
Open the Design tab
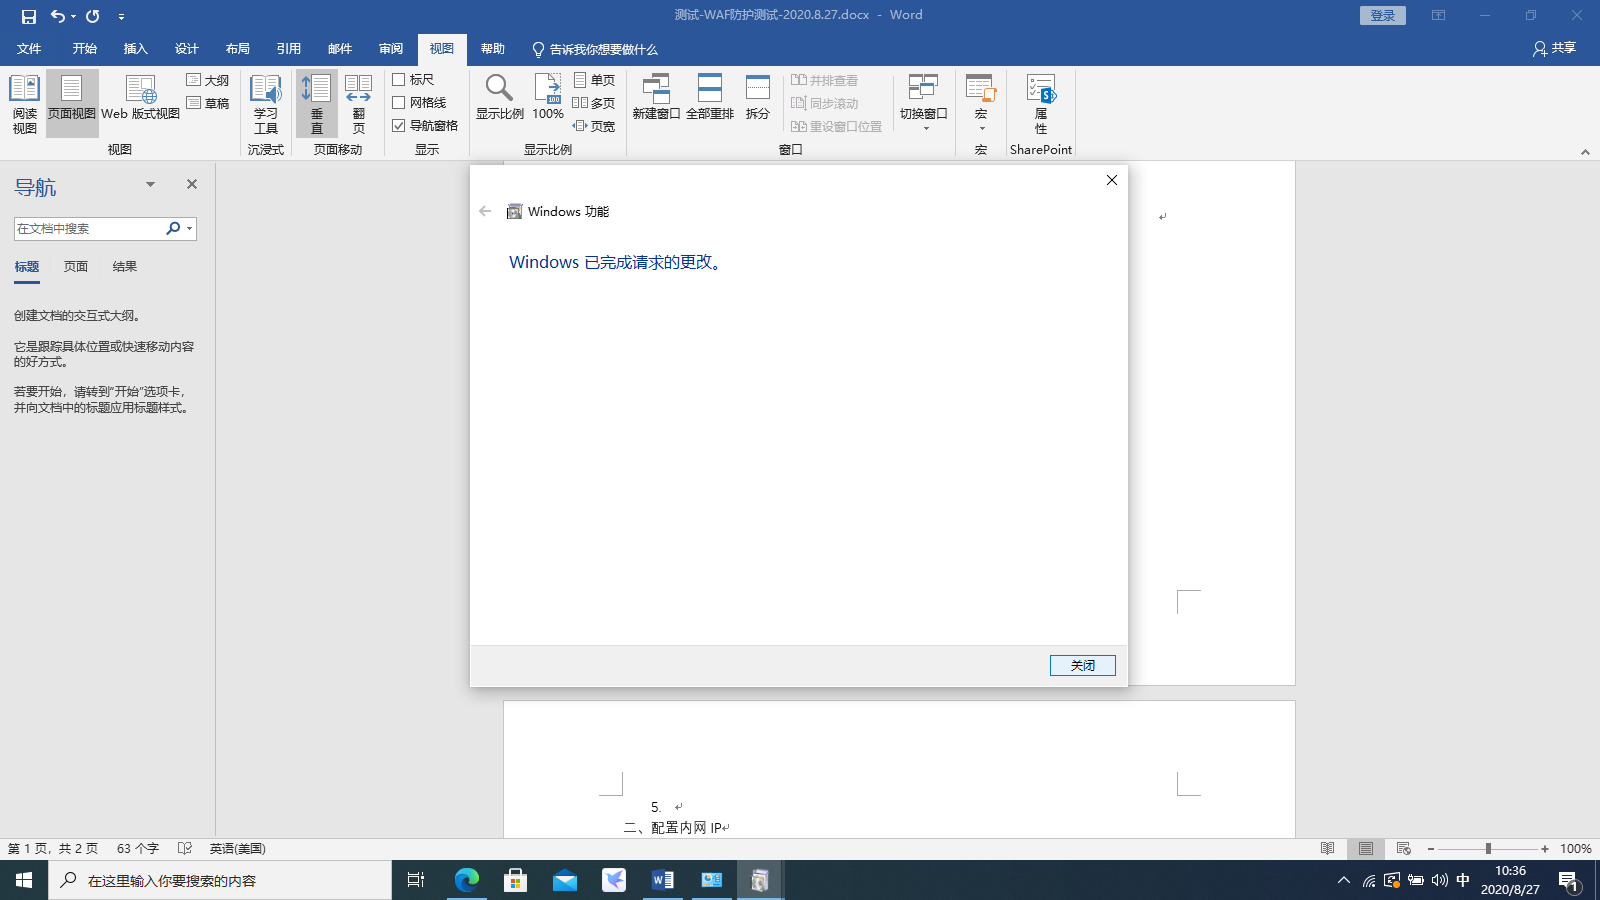[x=186, y=49]
